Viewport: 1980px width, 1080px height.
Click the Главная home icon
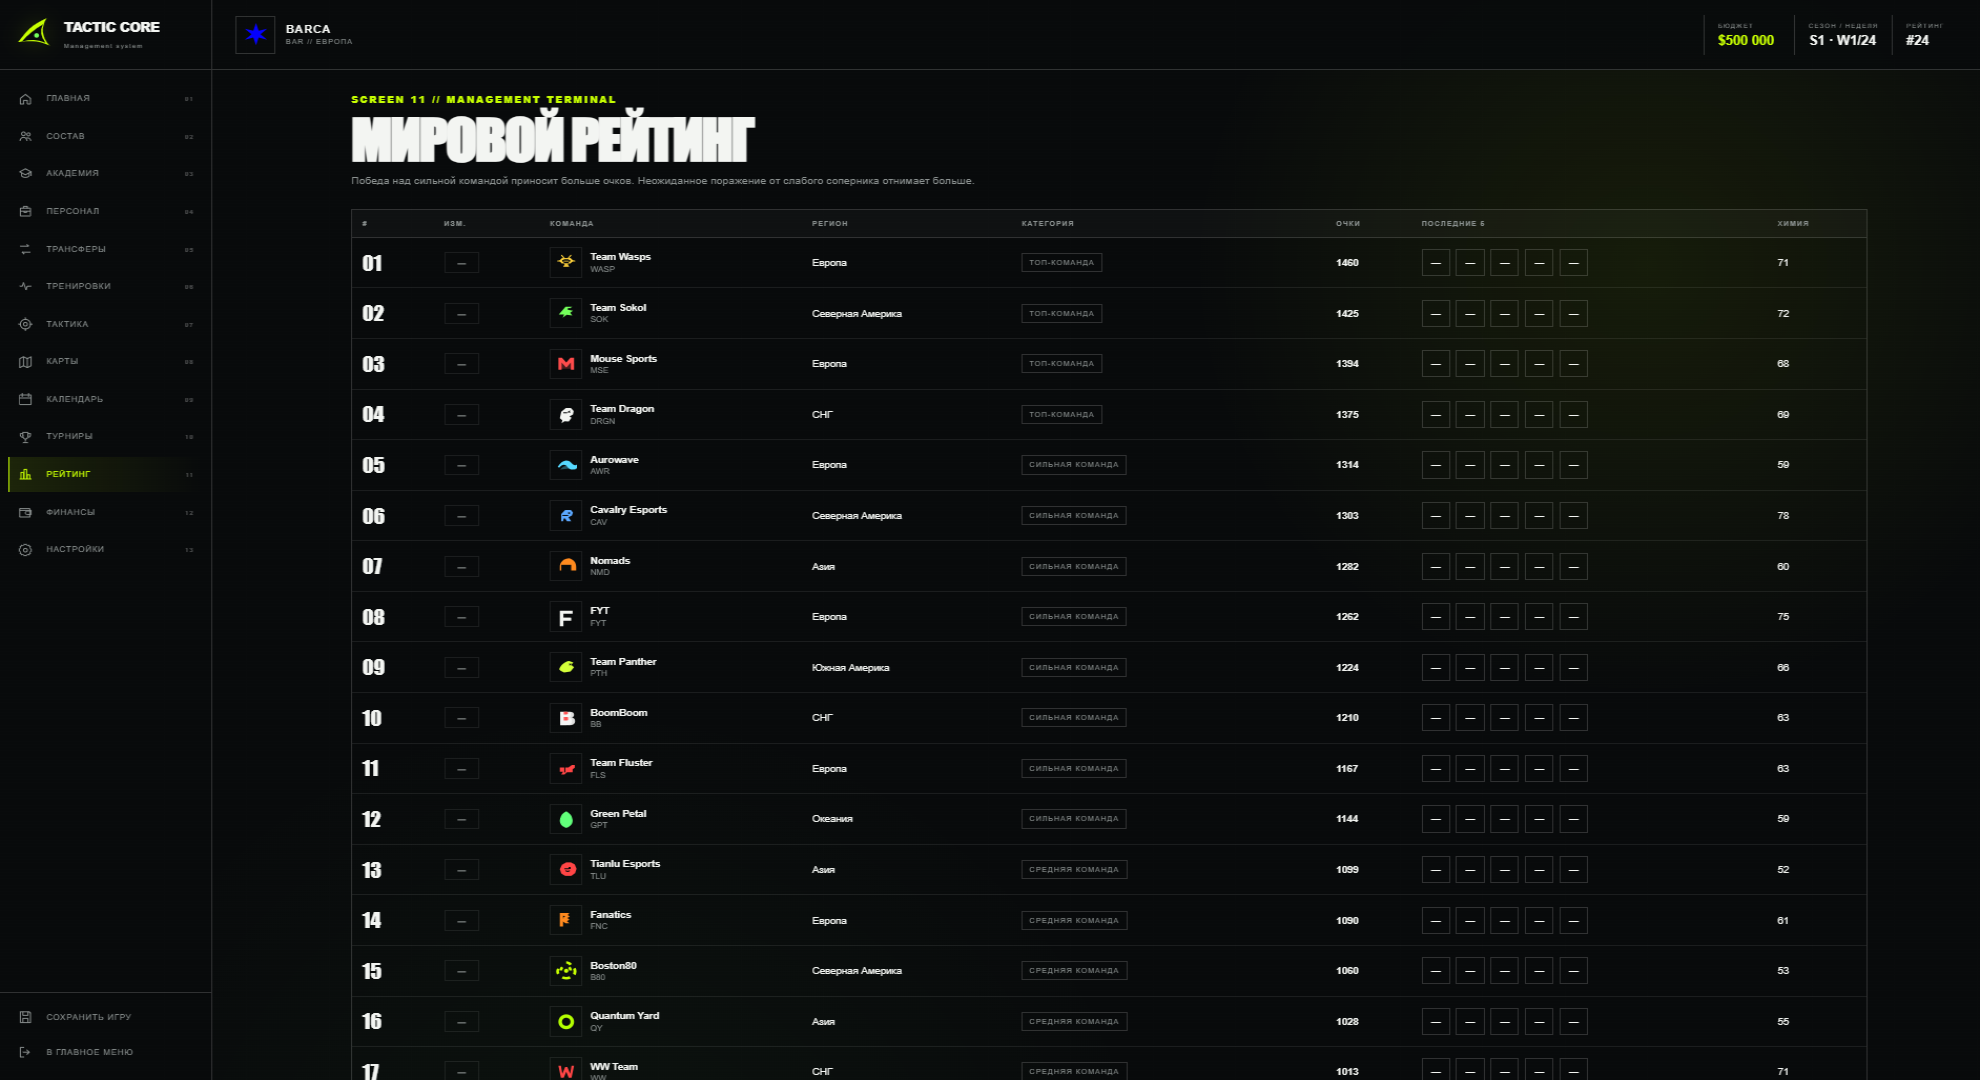click(26, 99)
